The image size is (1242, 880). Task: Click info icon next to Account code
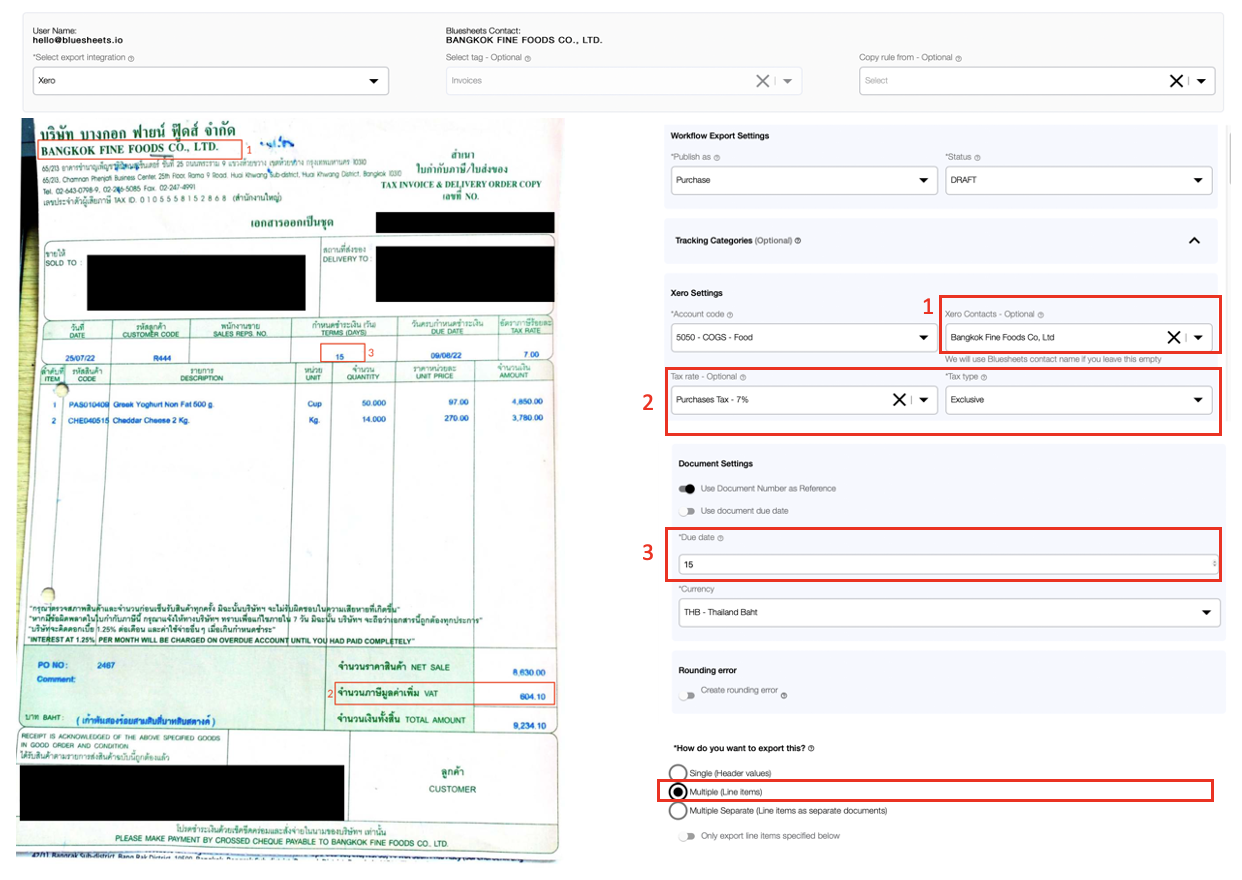coord(730,315)
